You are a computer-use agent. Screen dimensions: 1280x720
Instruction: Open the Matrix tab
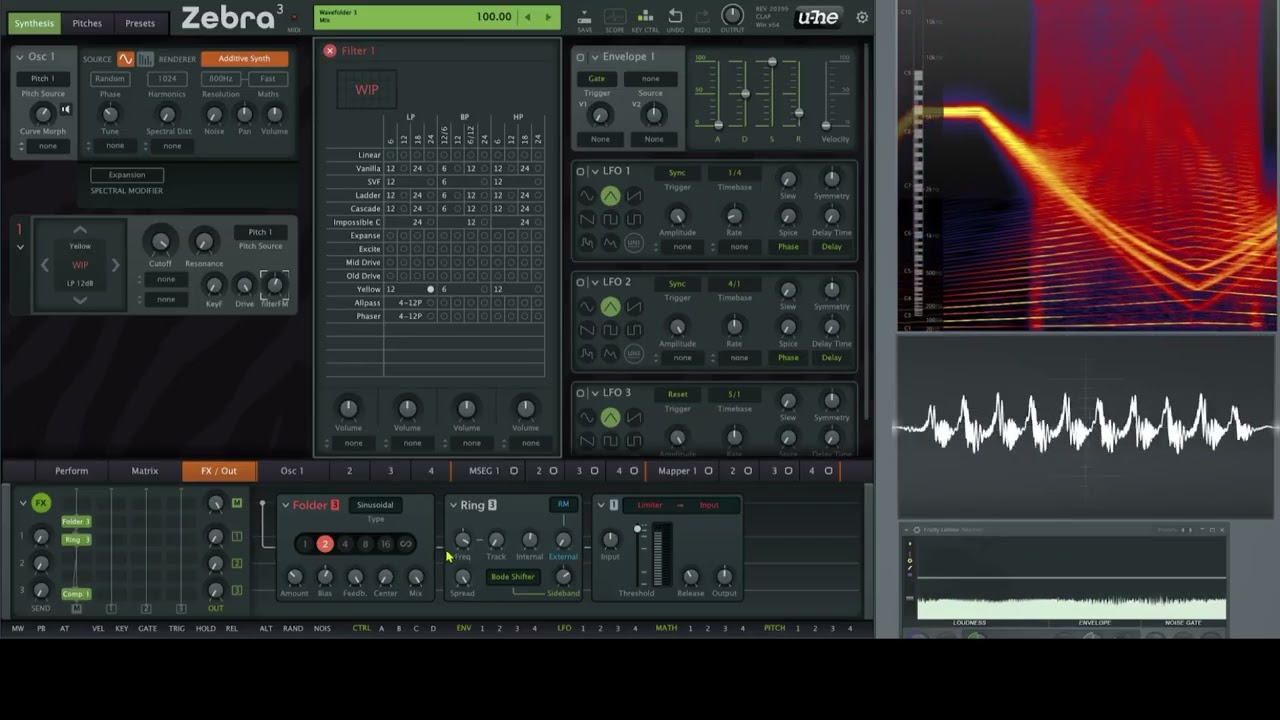coord(145,471)
